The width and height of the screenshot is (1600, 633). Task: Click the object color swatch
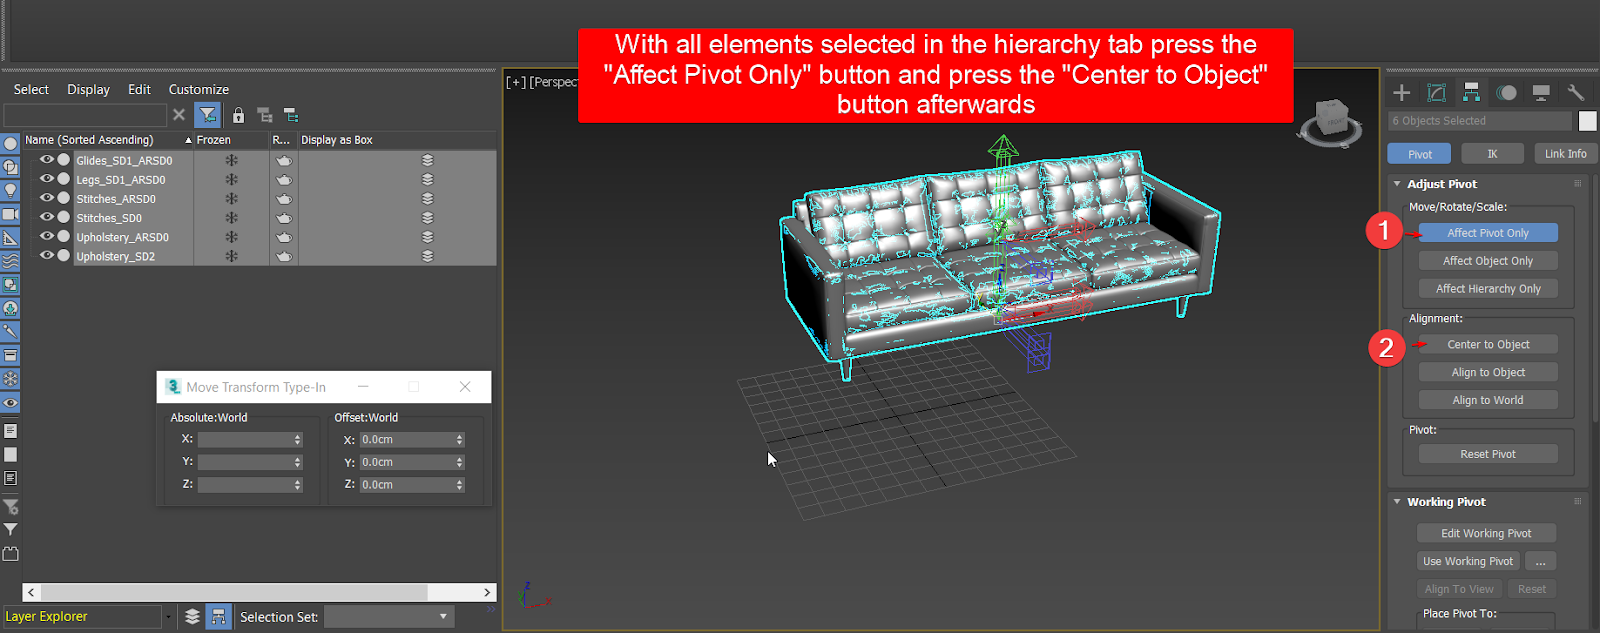point(1587,121)
